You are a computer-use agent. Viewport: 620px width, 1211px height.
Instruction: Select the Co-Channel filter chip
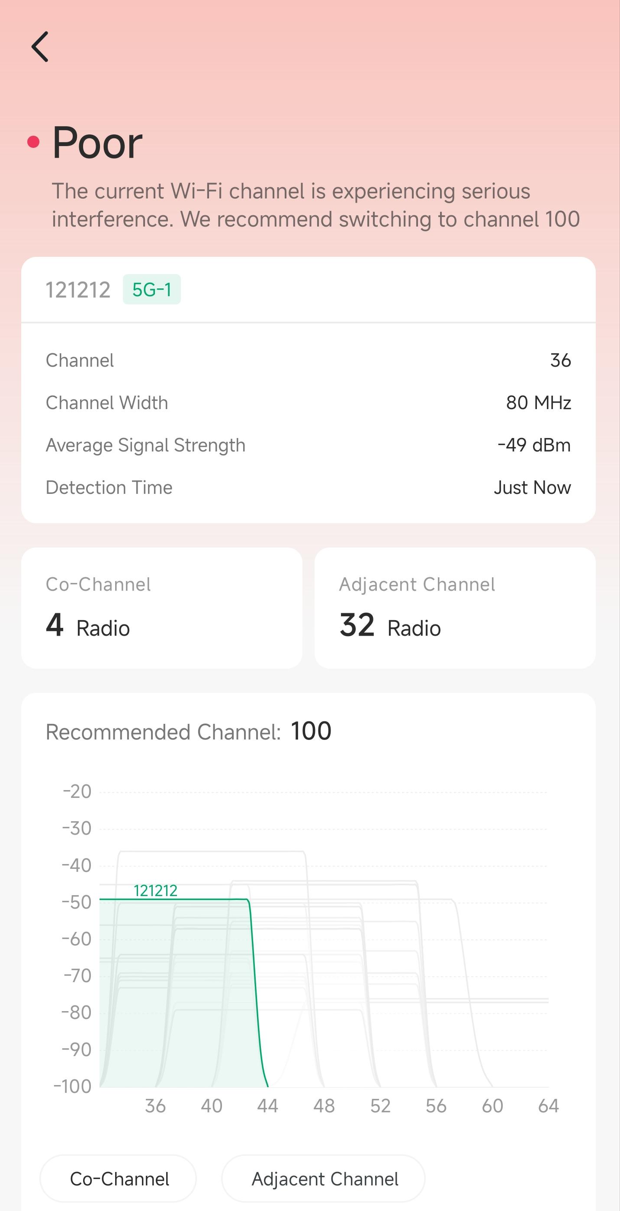coord(119,1179)
